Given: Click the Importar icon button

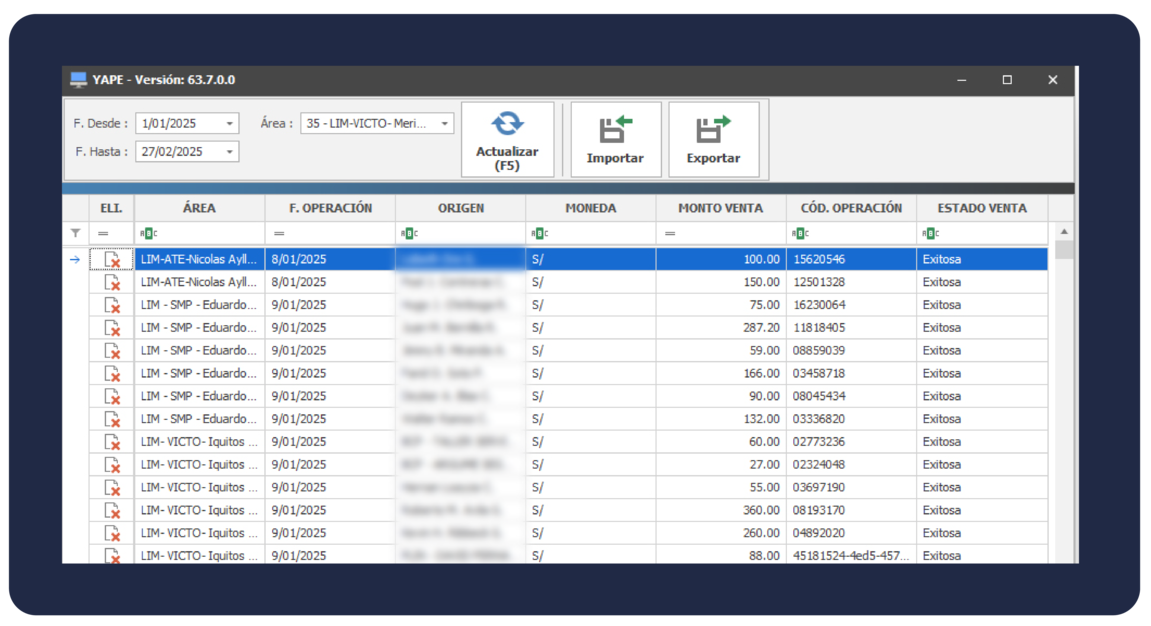Looking at the screenshot, I should click(x=615, y=139).
